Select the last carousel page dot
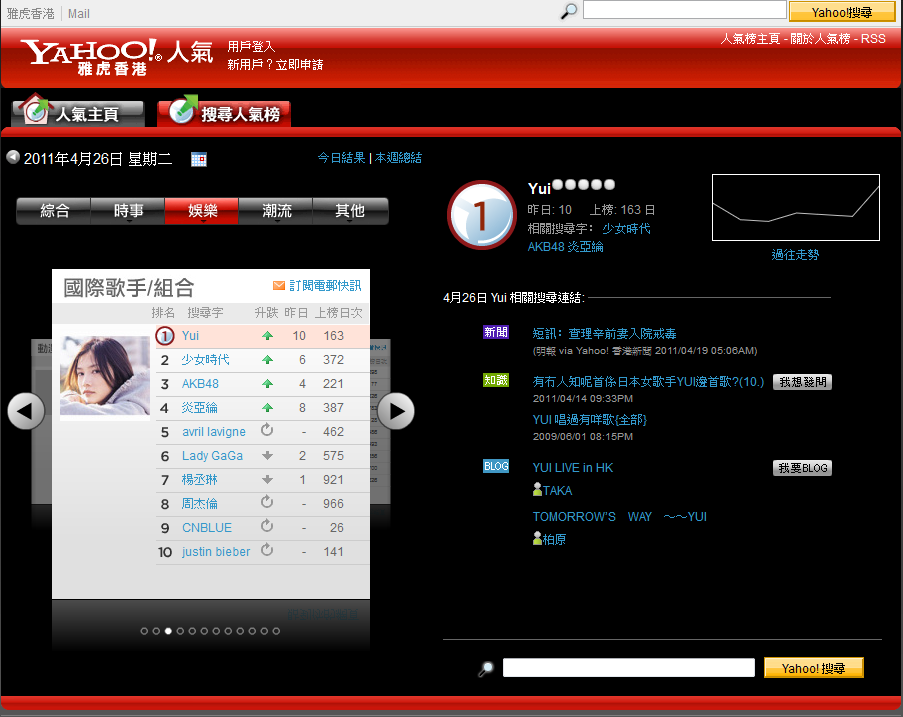The width and height of the screenshot is (903, 717). point(276,631)
